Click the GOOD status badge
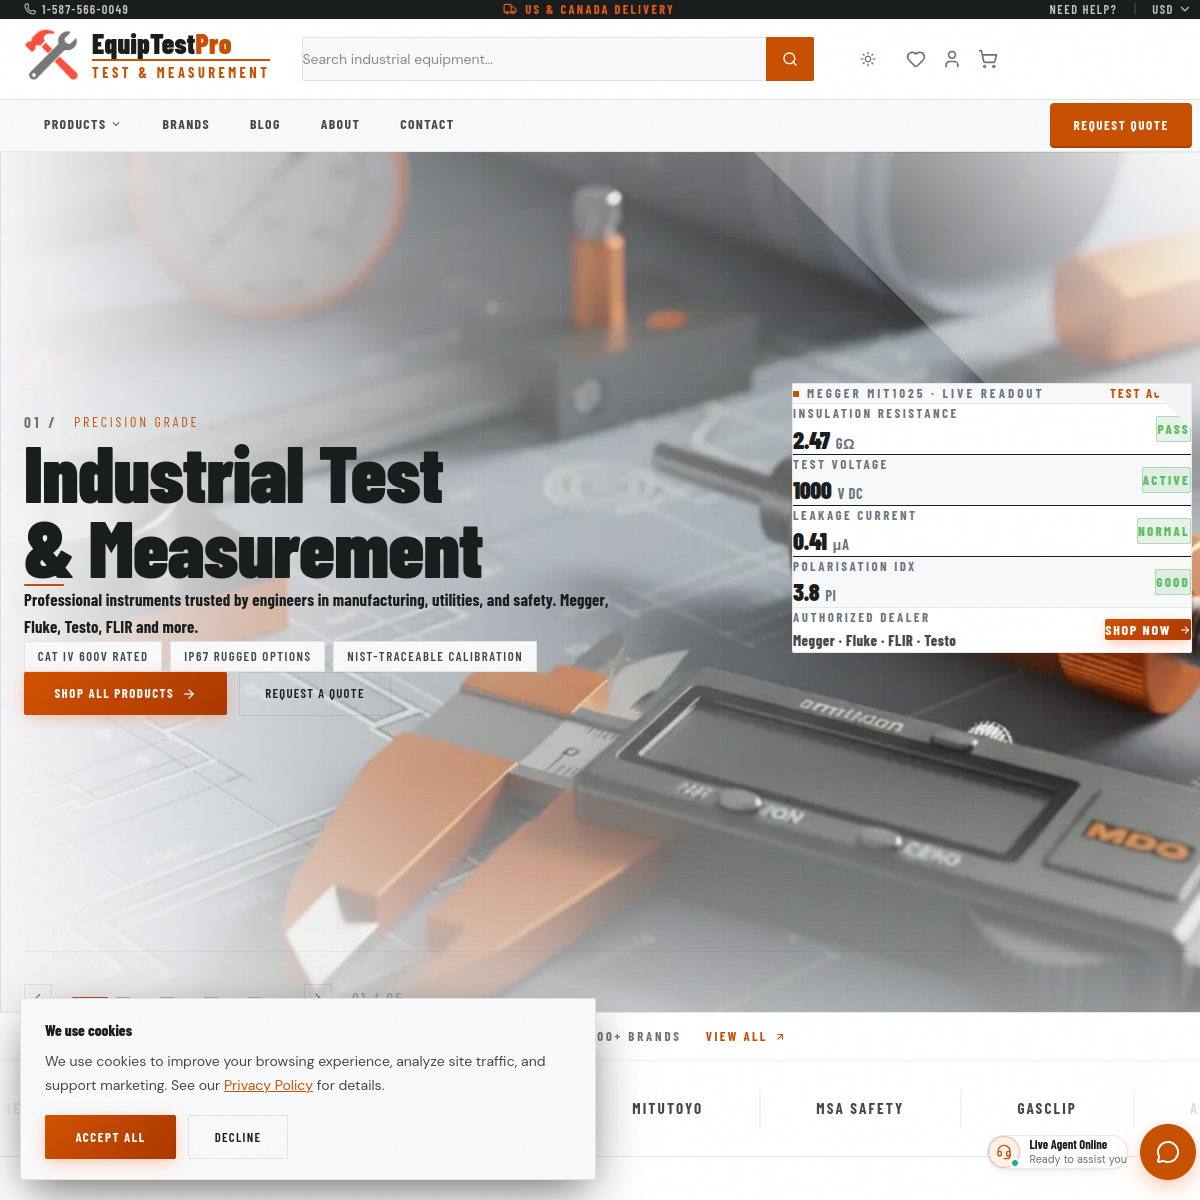Screen dimensions: 1200x1200 click(x=1172, y=582)
